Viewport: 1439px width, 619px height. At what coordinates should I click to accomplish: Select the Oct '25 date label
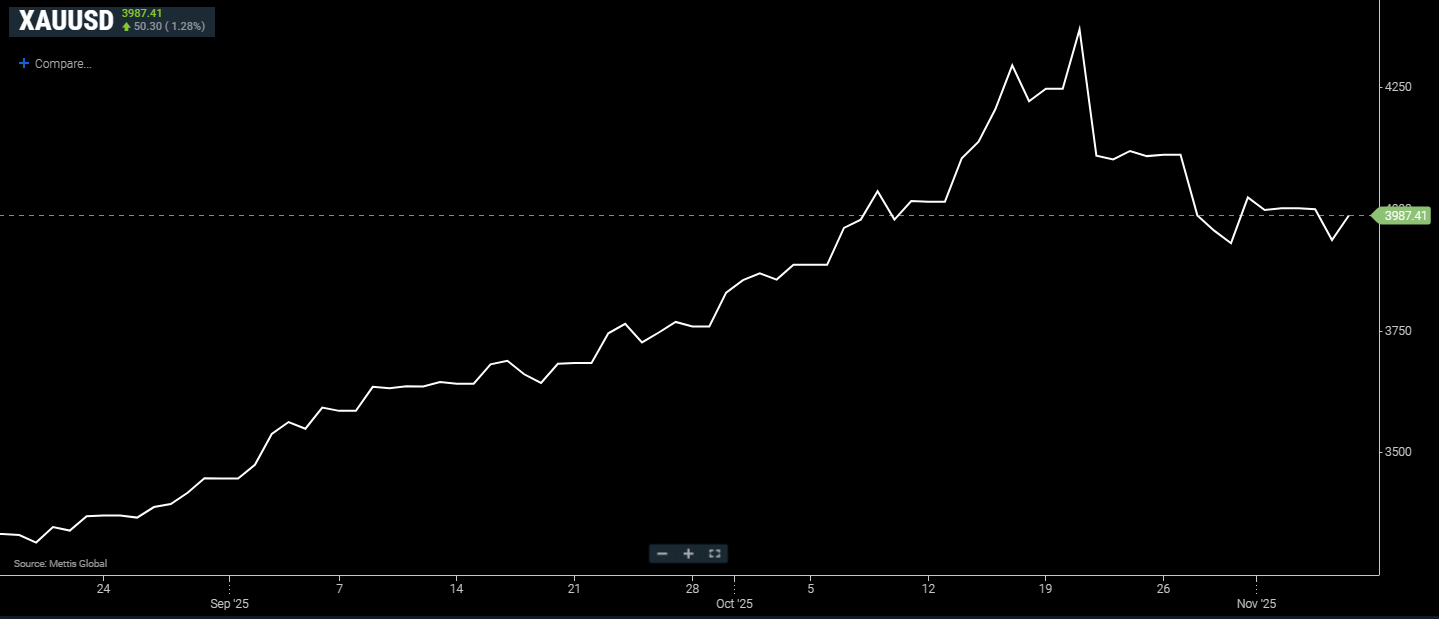pyautogui.click(x=733, y=604)
